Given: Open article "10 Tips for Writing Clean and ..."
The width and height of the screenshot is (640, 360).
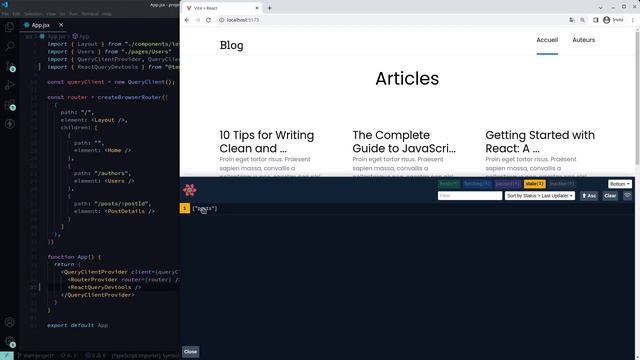Looking at the screenshot, I should (267, 142).
